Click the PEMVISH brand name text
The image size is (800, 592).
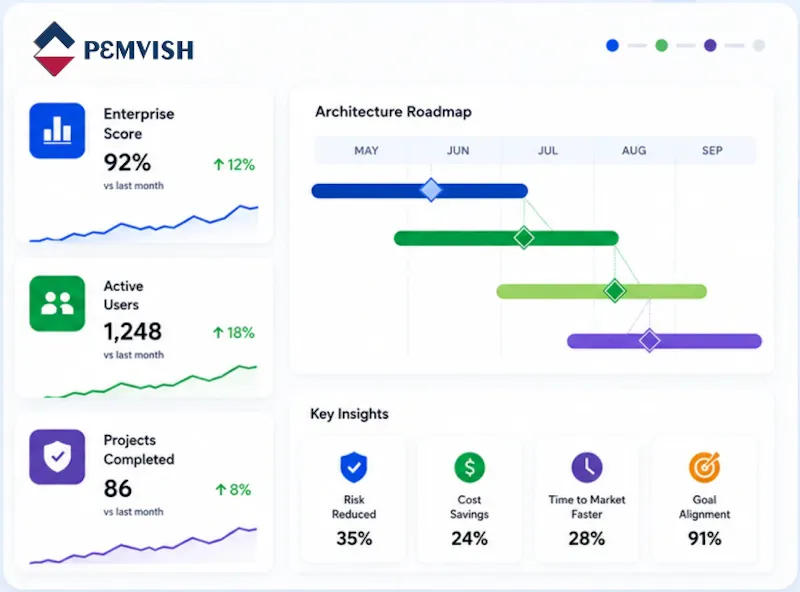[139, 50]
